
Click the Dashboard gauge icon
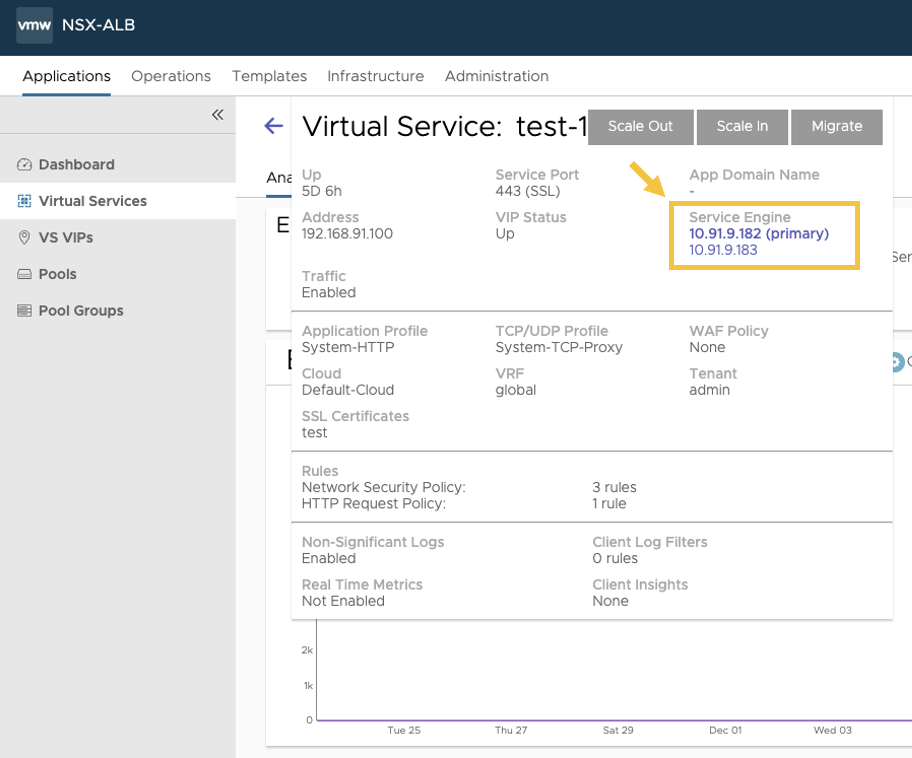(x=25, y=165)
